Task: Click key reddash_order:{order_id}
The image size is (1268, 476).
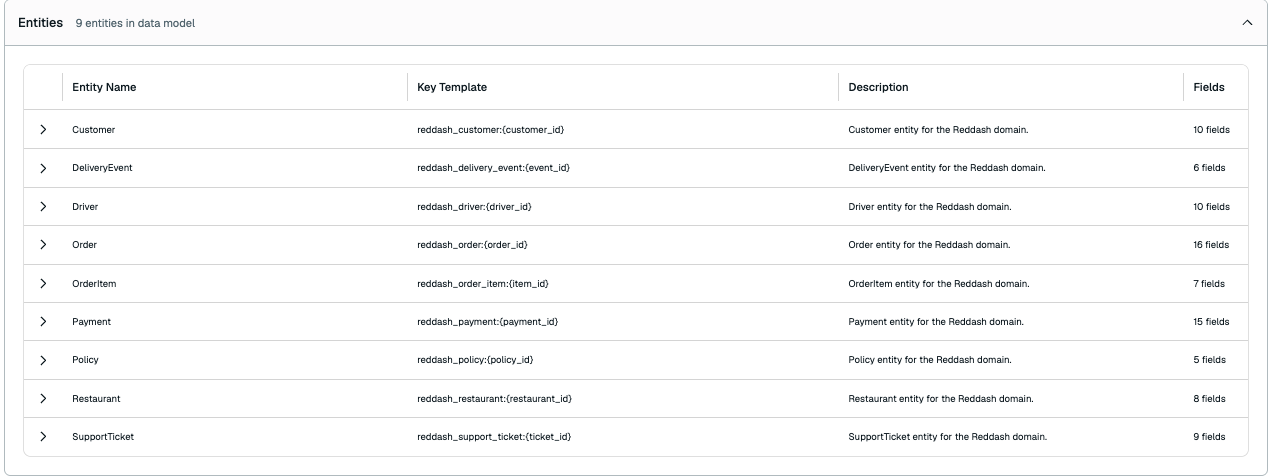Action: [472, 245]
